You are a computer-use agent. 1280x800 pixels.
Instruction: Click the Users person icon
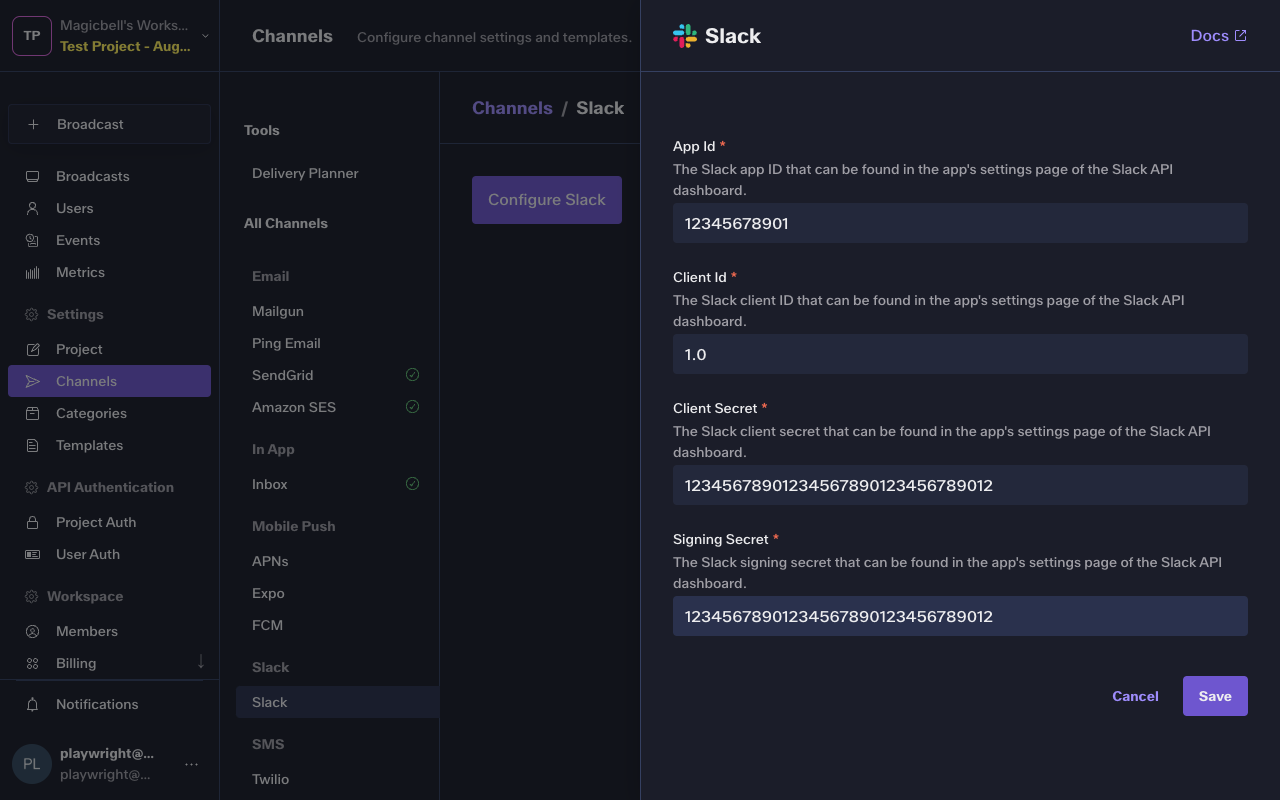pos(32,208)
